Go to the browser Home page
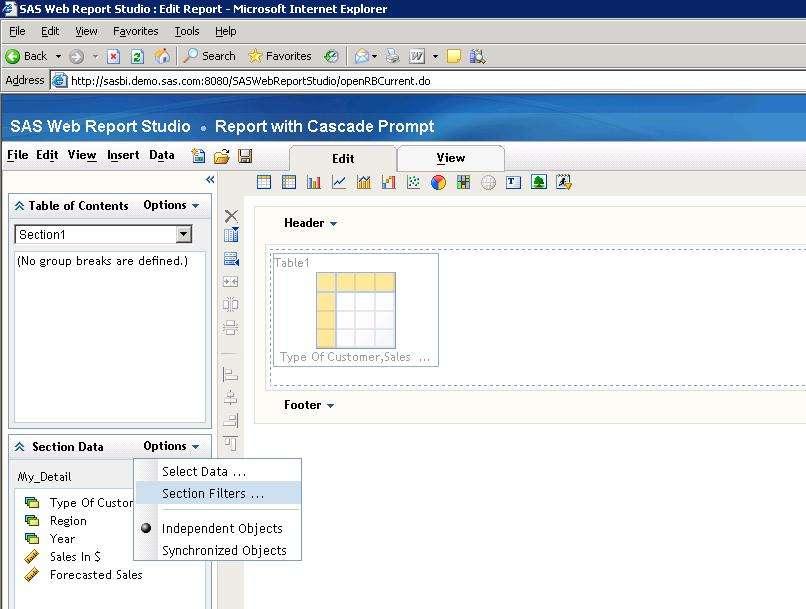 pyautogui.click(x=162, y=56)
